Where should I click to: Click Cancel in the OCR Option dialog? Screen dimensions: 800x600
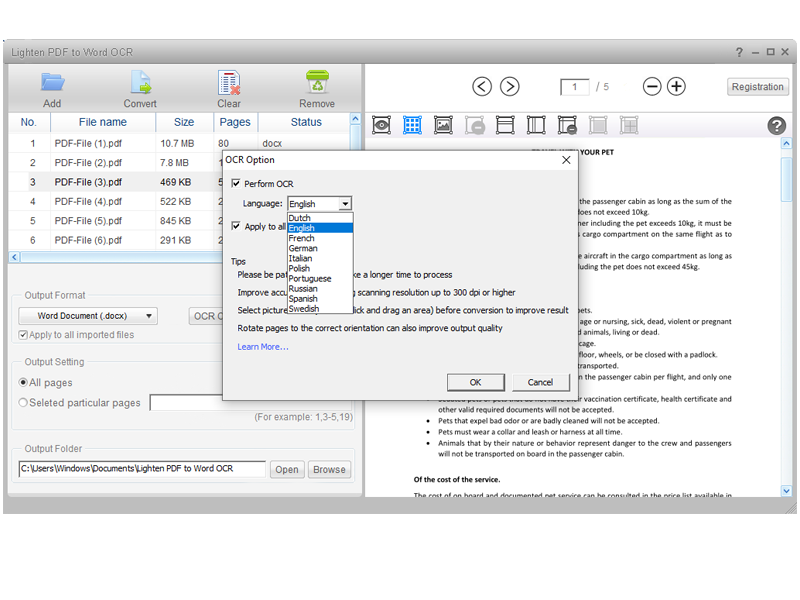(x=540, y=382)
